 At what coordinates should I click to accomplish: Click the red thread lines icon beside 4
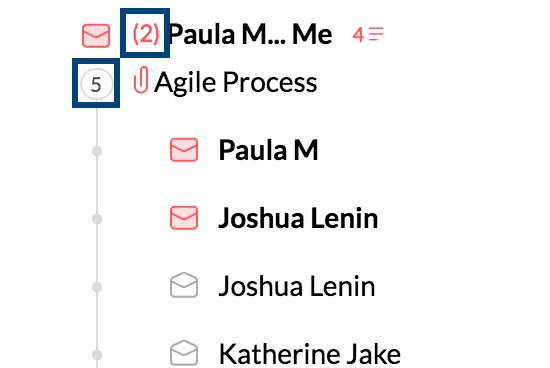click(376, 34)
